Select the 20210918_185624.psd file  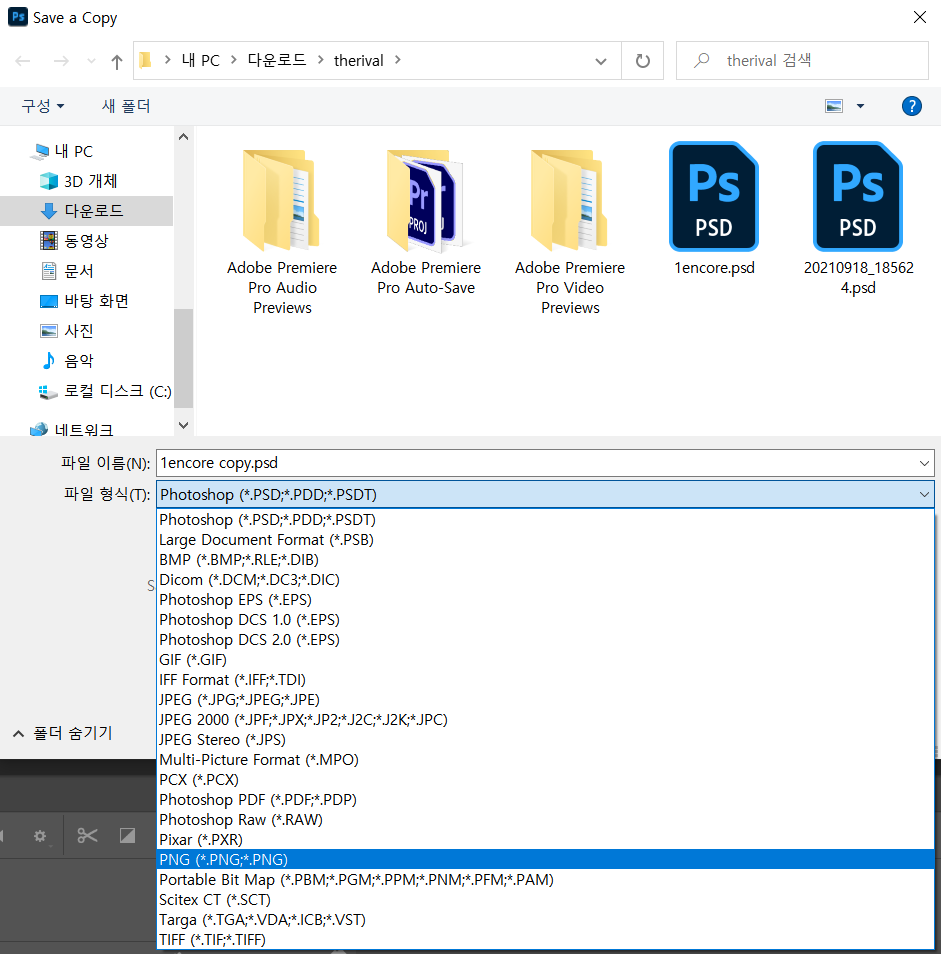coord(858,219)
